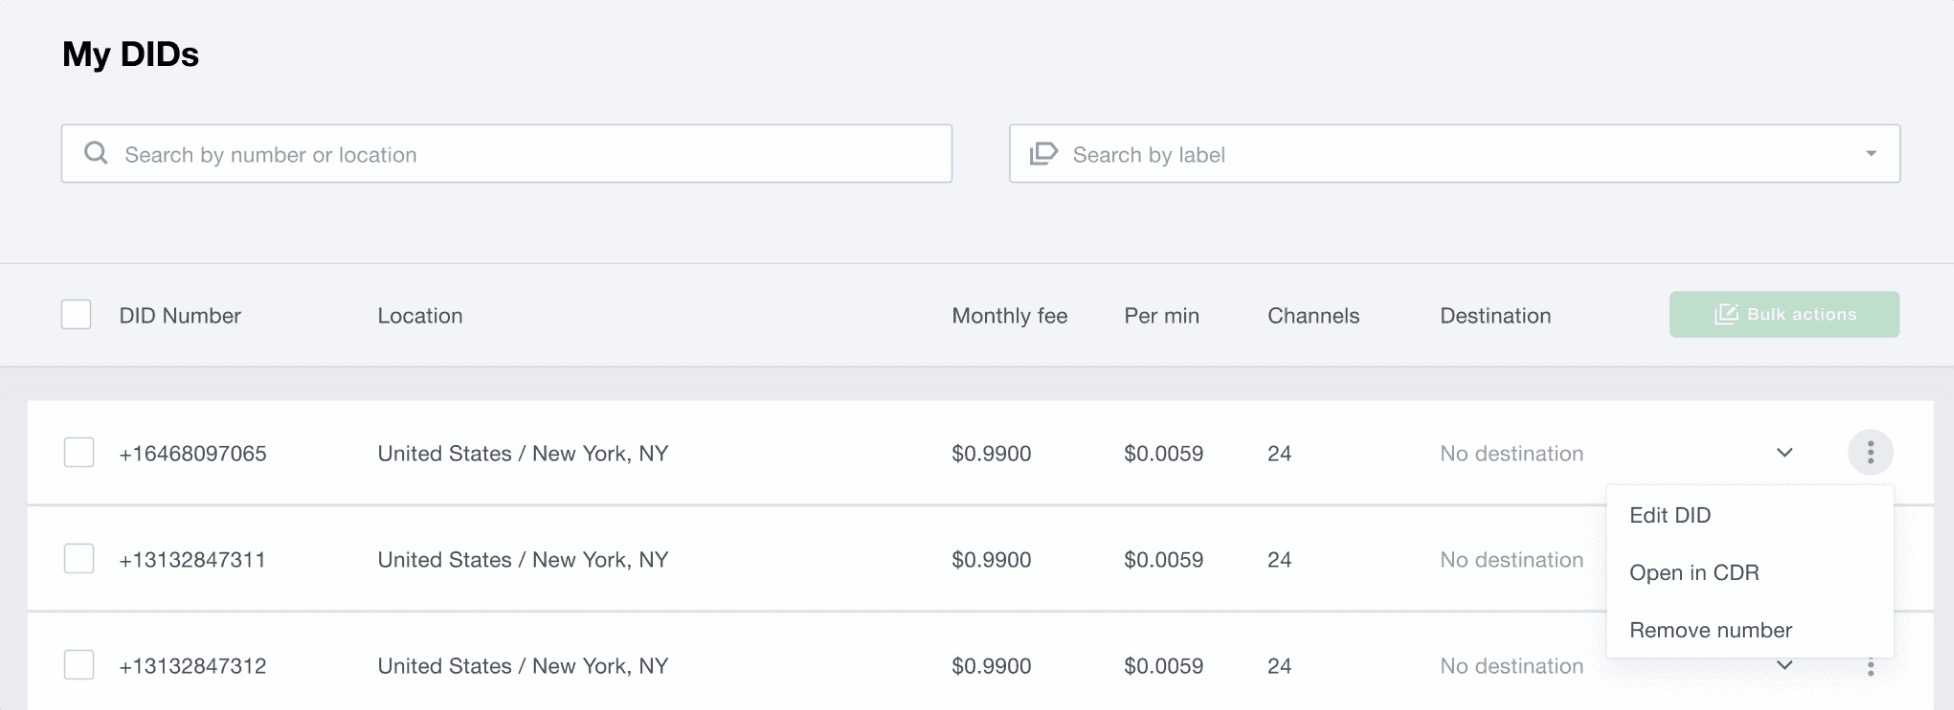Click the edit icon on Bulk actions

tap(1726, 314)
